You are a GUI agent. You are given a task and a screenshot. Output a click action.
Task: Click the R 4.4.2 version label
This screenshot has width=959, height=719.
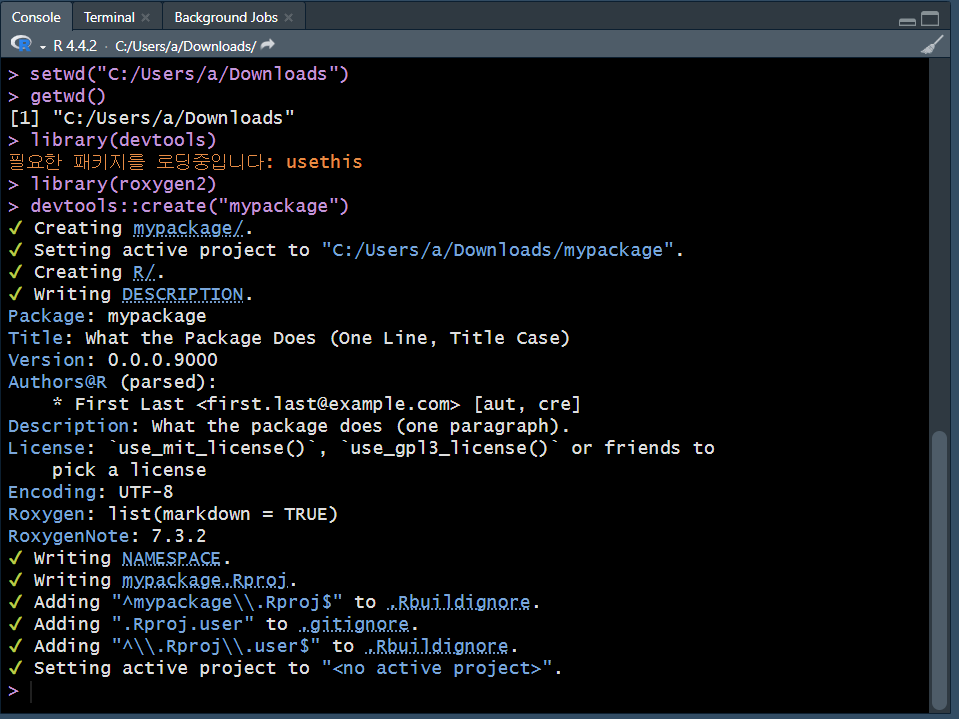[75, 46]
